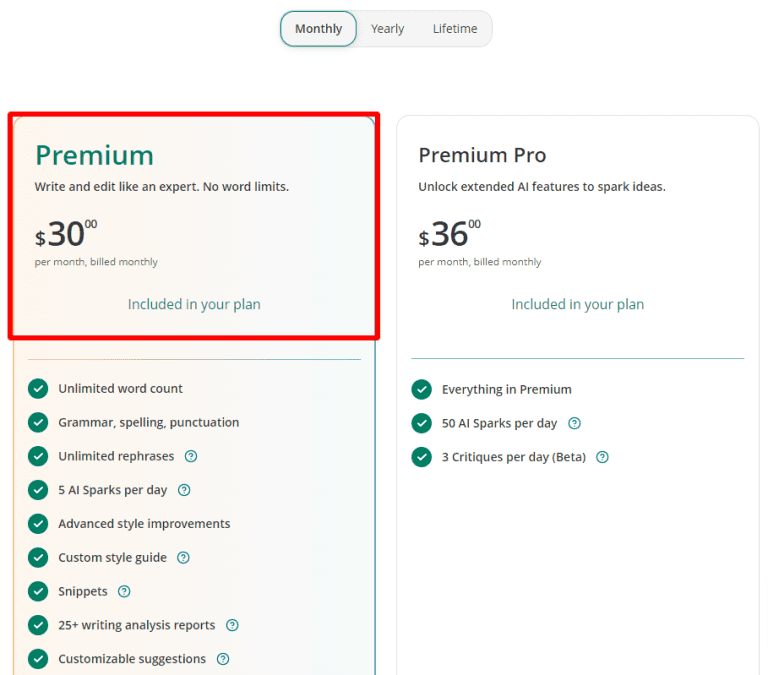Select the Monthly billing tab
768x675 pixels.
(x=318, y=29)
